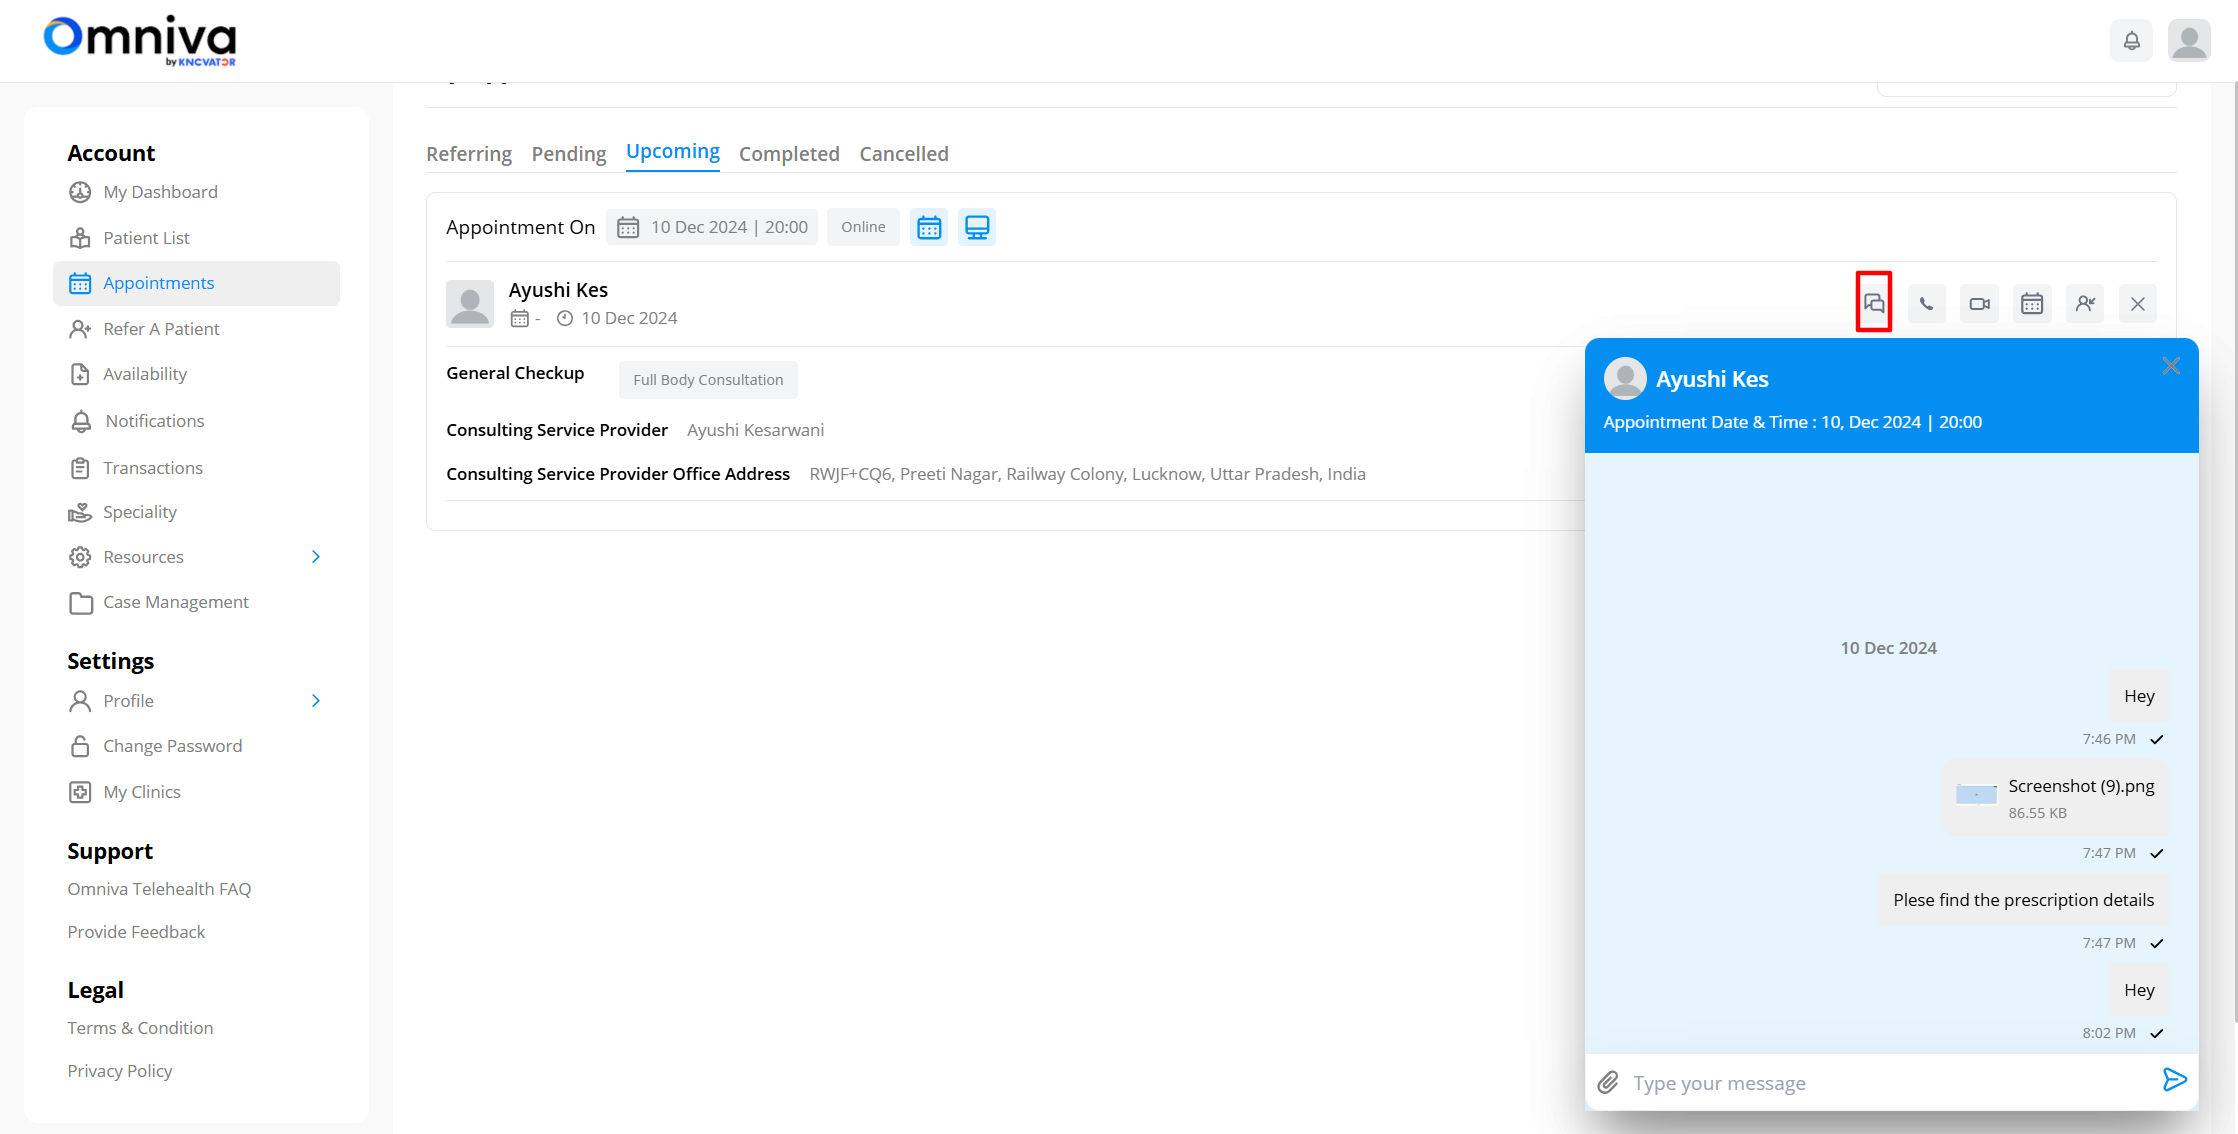Expand the Profile settings submenu
Screen dimensions: 2238x1134
click(x=316, y=701)
